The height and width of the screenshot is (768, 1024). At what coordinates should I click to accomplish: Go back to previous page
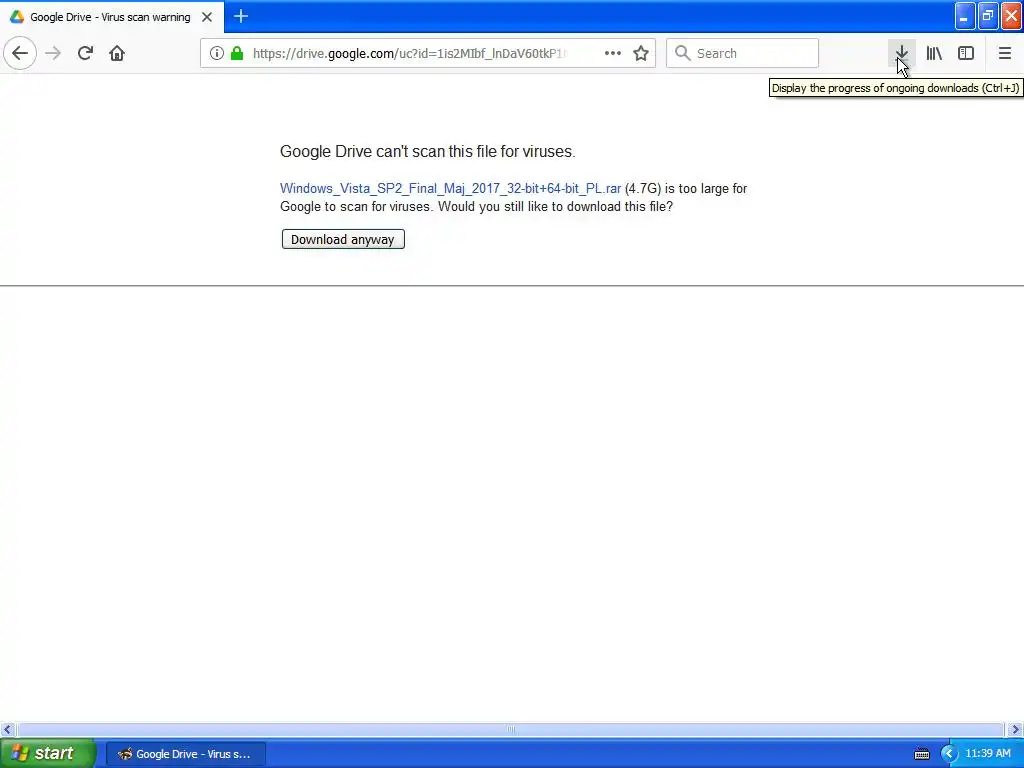(x=20, y=53)
